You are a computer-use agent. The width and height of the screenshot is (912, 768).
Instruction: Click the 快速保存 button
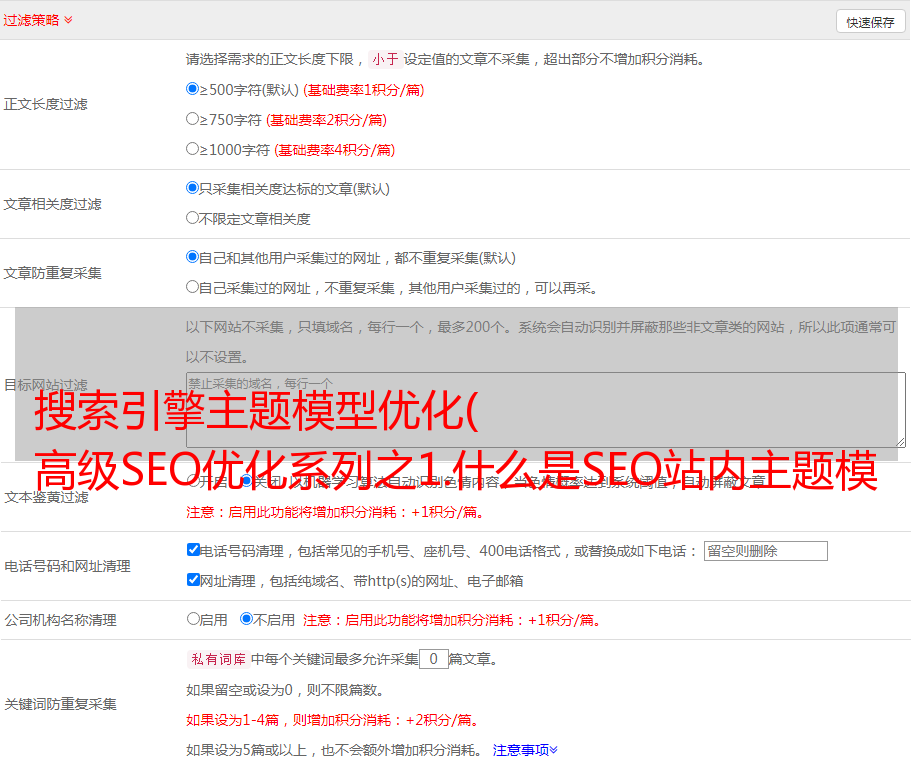pyautogui.click(x=869, y=22)
